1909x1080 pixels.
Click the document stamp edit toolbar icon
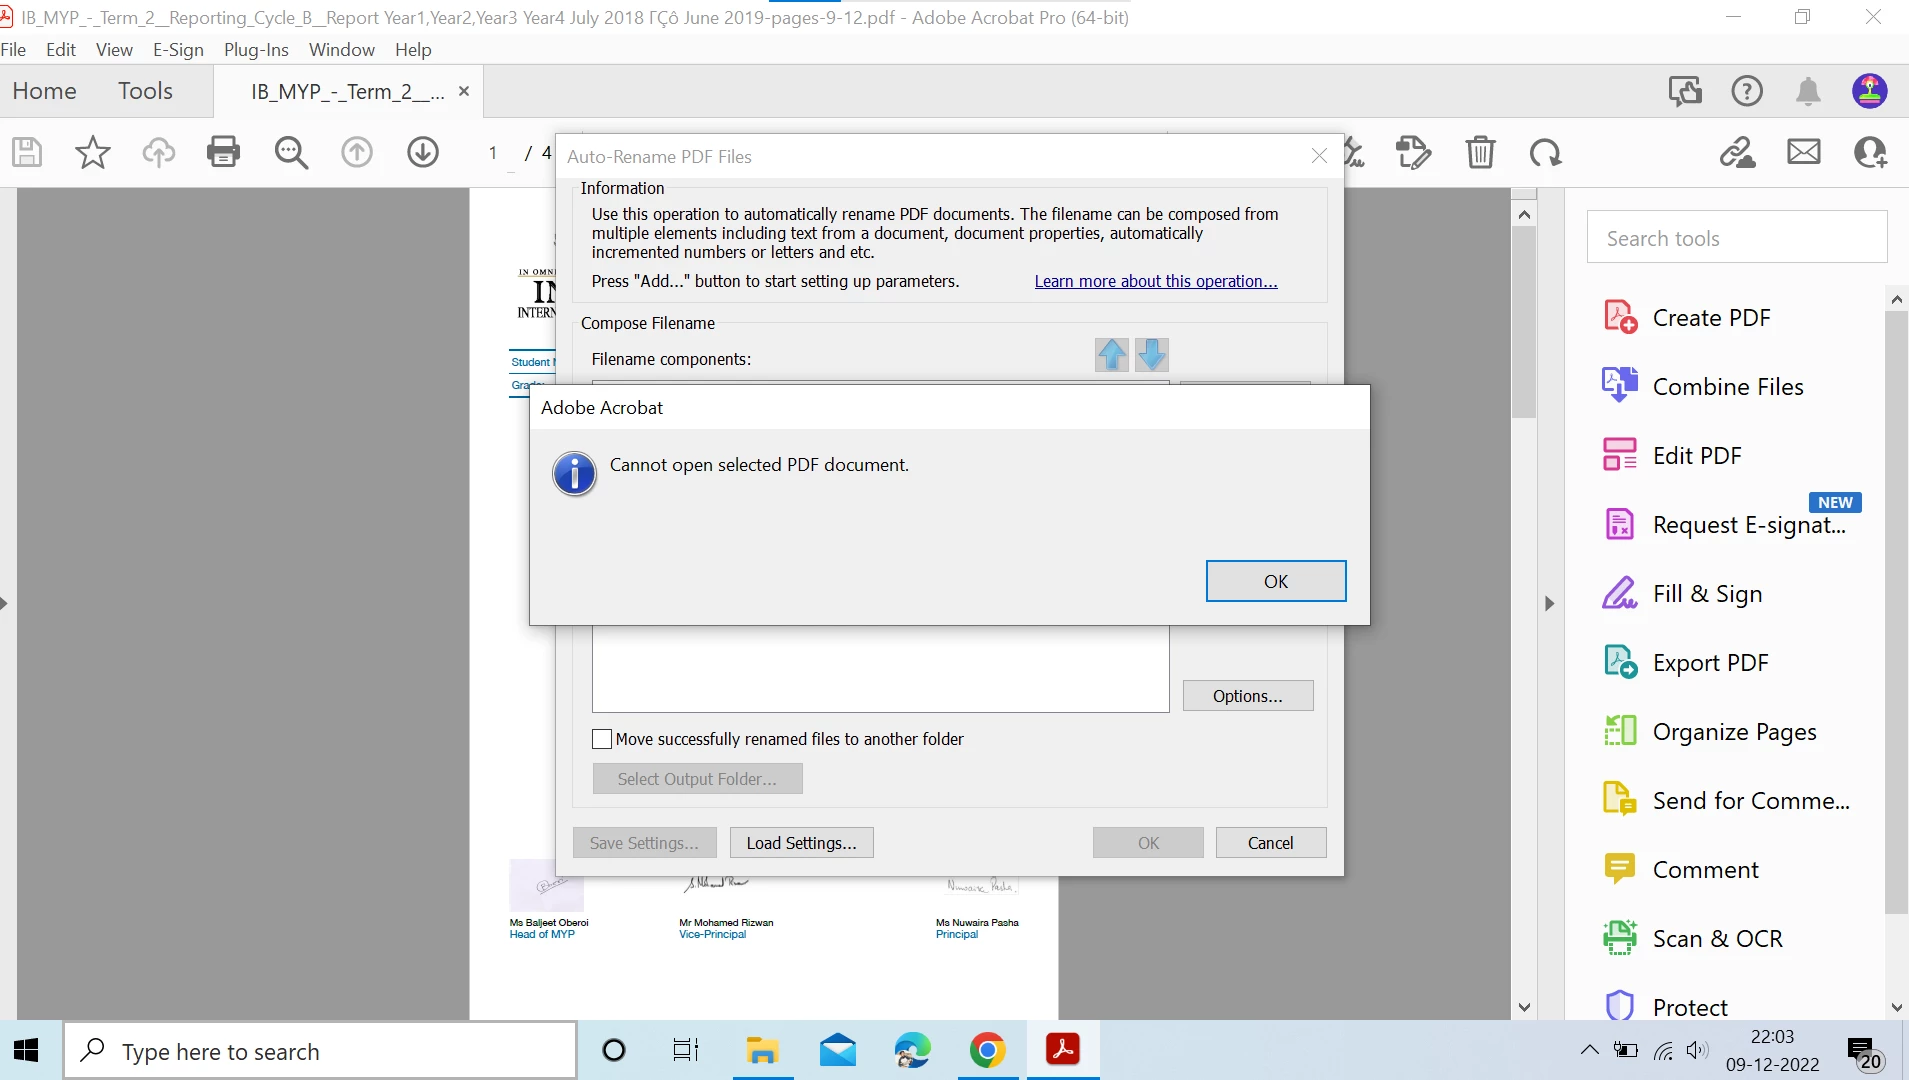(1414, 153)
